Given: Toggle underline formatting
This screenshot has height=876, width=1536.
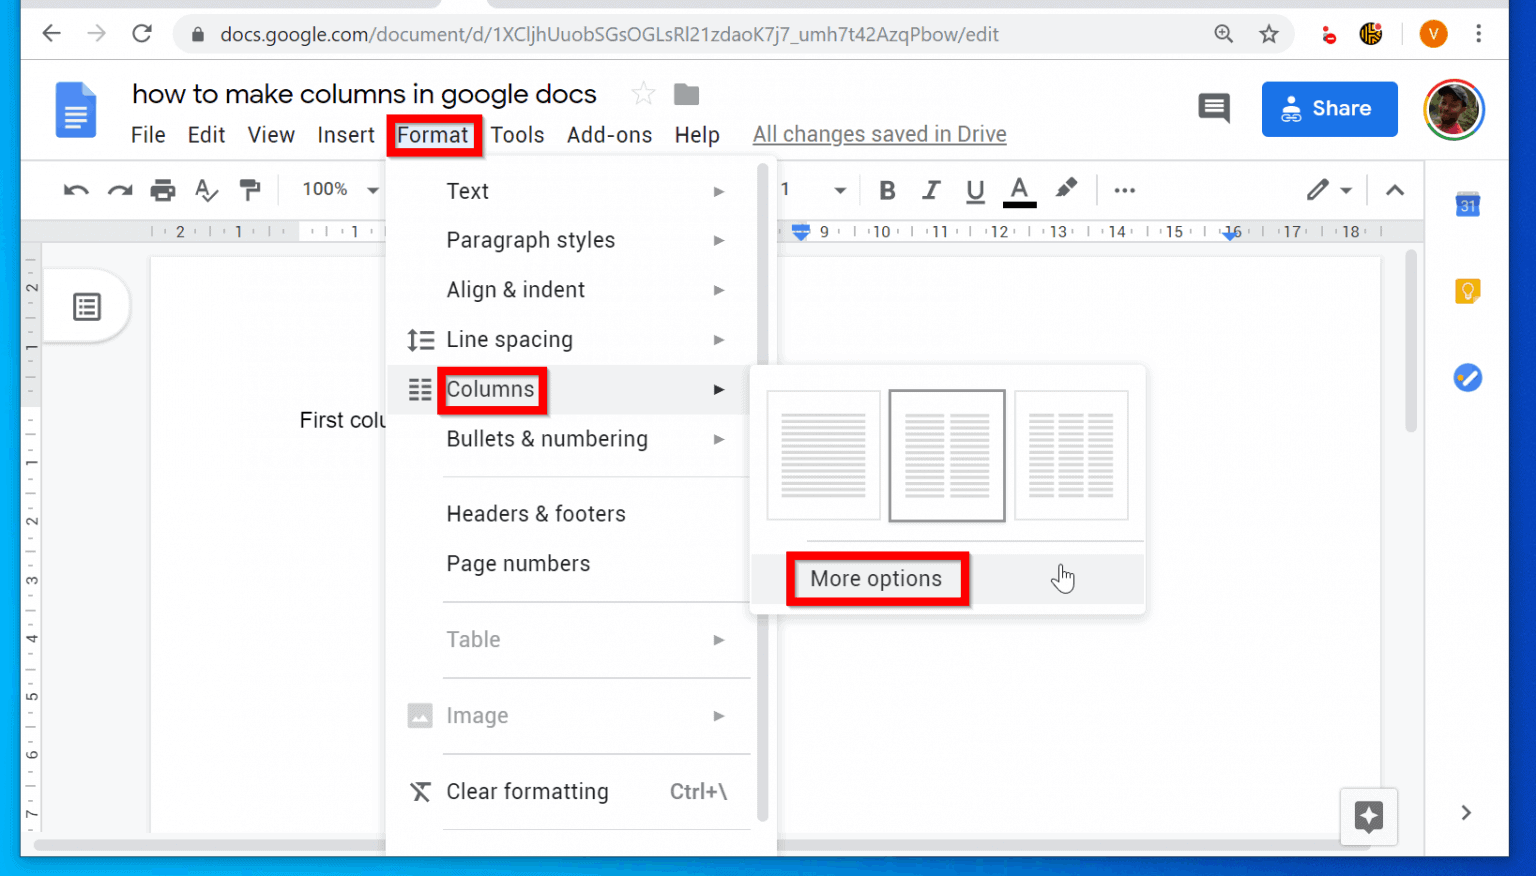Looking at the screenshot, I should coord(975,190).
